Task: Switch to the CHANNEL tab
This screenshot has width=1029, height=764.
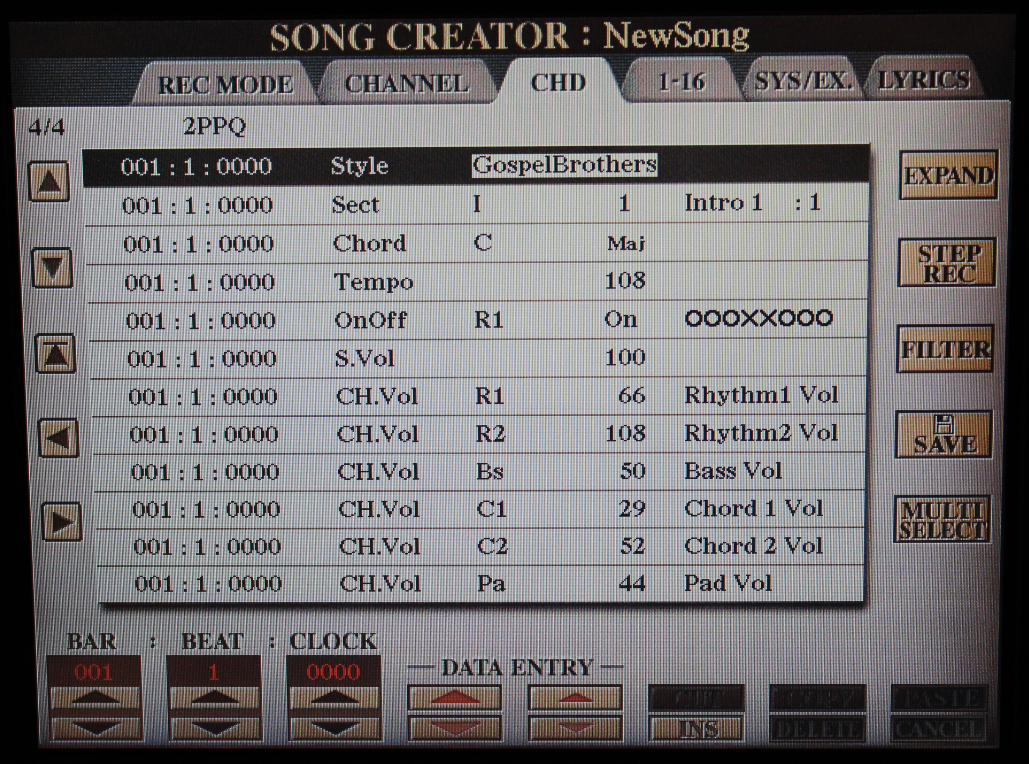Action: click(x=405, y=84)
